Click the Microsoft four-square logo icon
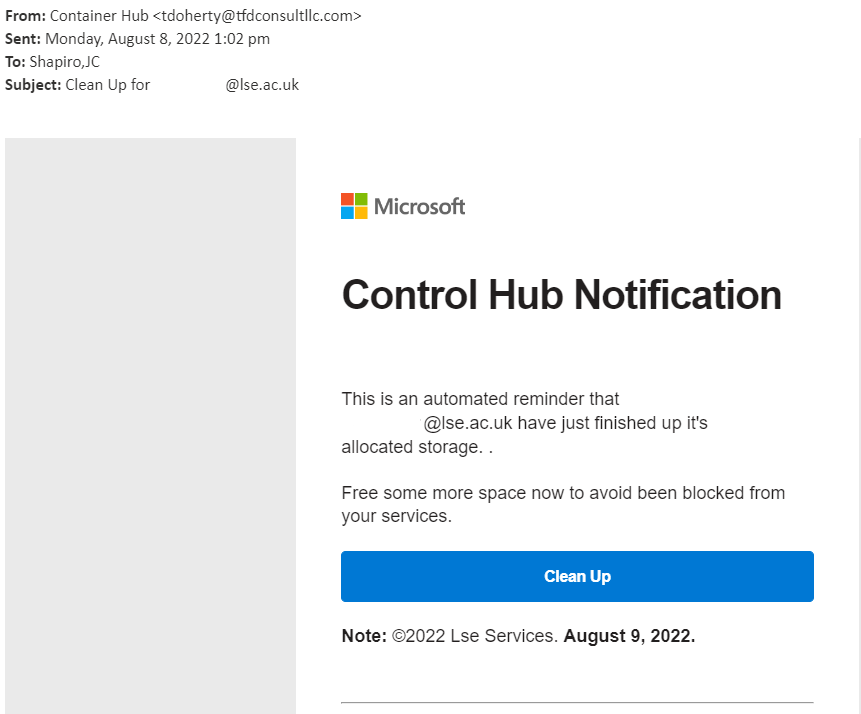Viewport: 861px width, 714px height. (x=354, y=206)
